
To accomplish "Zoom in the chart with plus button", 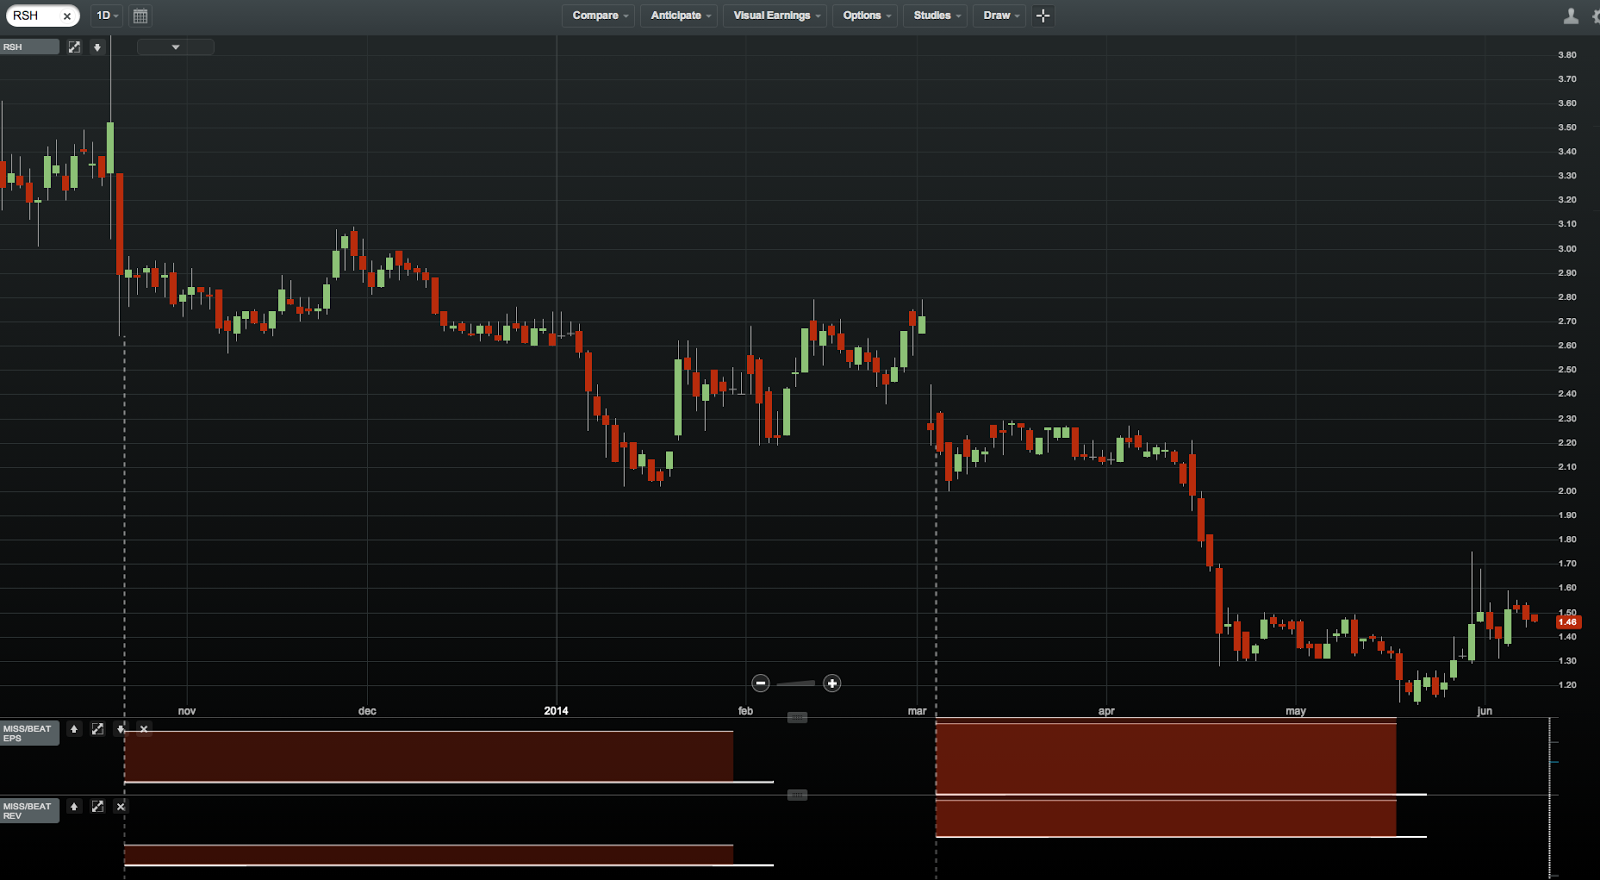I will 832,683.
